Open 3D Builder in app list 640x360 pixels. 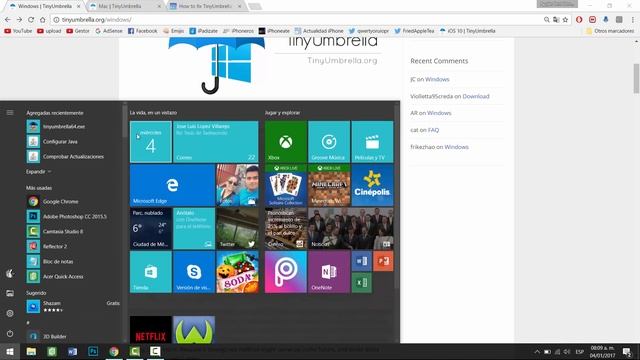pos(73,336)
